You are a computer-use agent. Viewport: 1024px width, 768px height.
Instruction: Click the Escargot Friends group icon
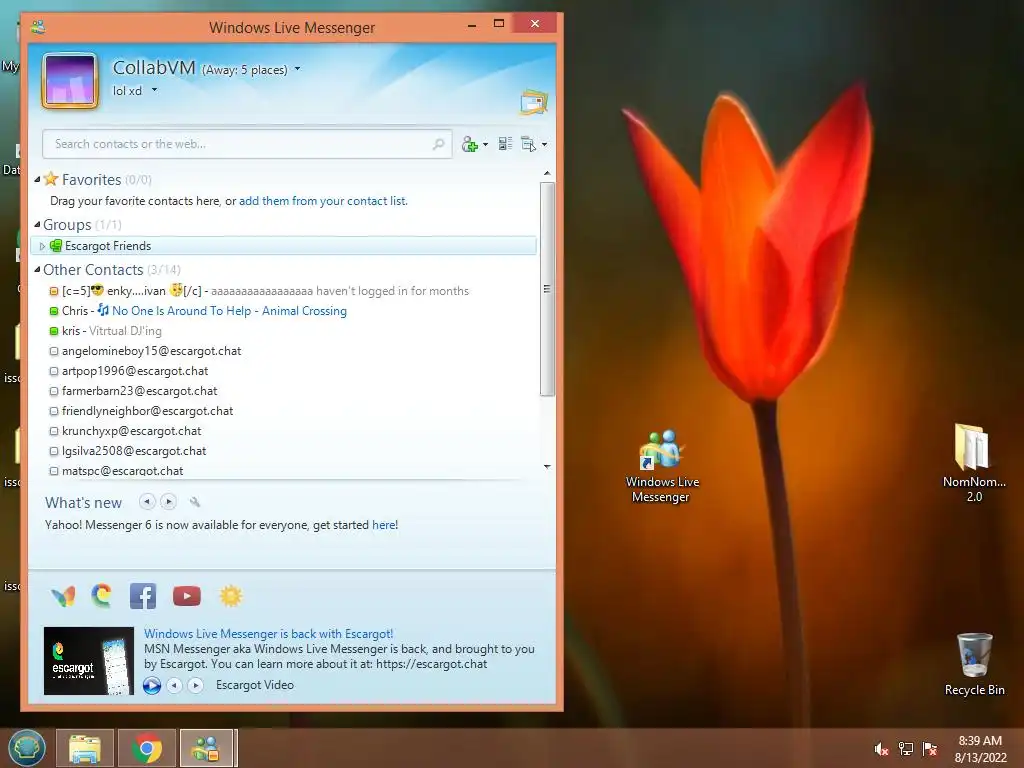coord(56,246)
